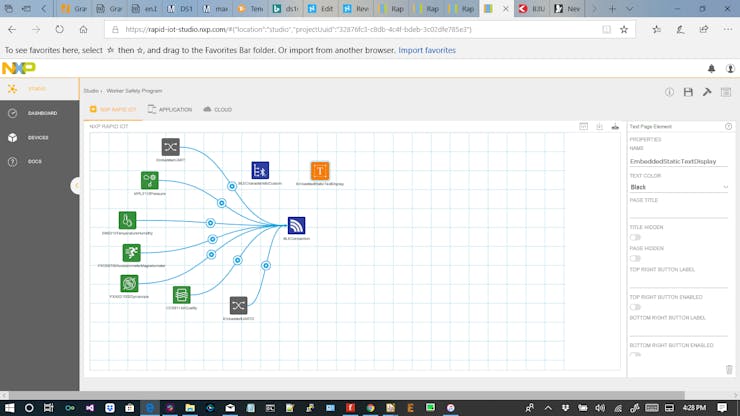This screenshot has width=740, height=416.
Task: Select the CCS811 AirQuality node
Action: 182,295
